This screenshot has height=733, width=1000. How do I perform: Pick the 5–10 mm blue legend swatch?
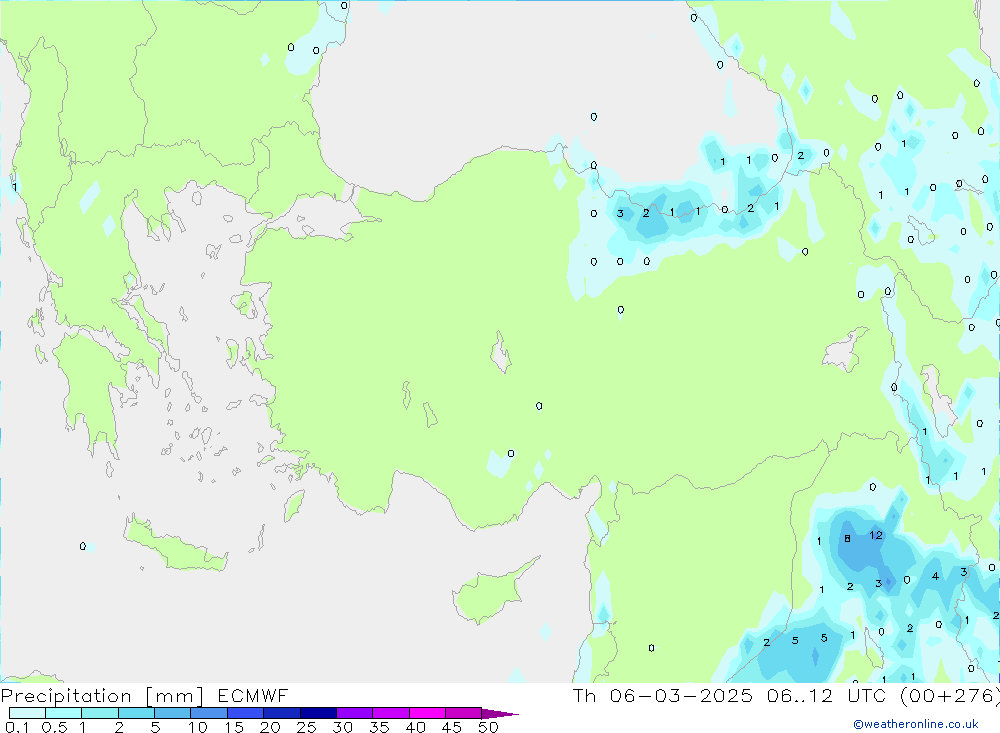click(173, 713)
